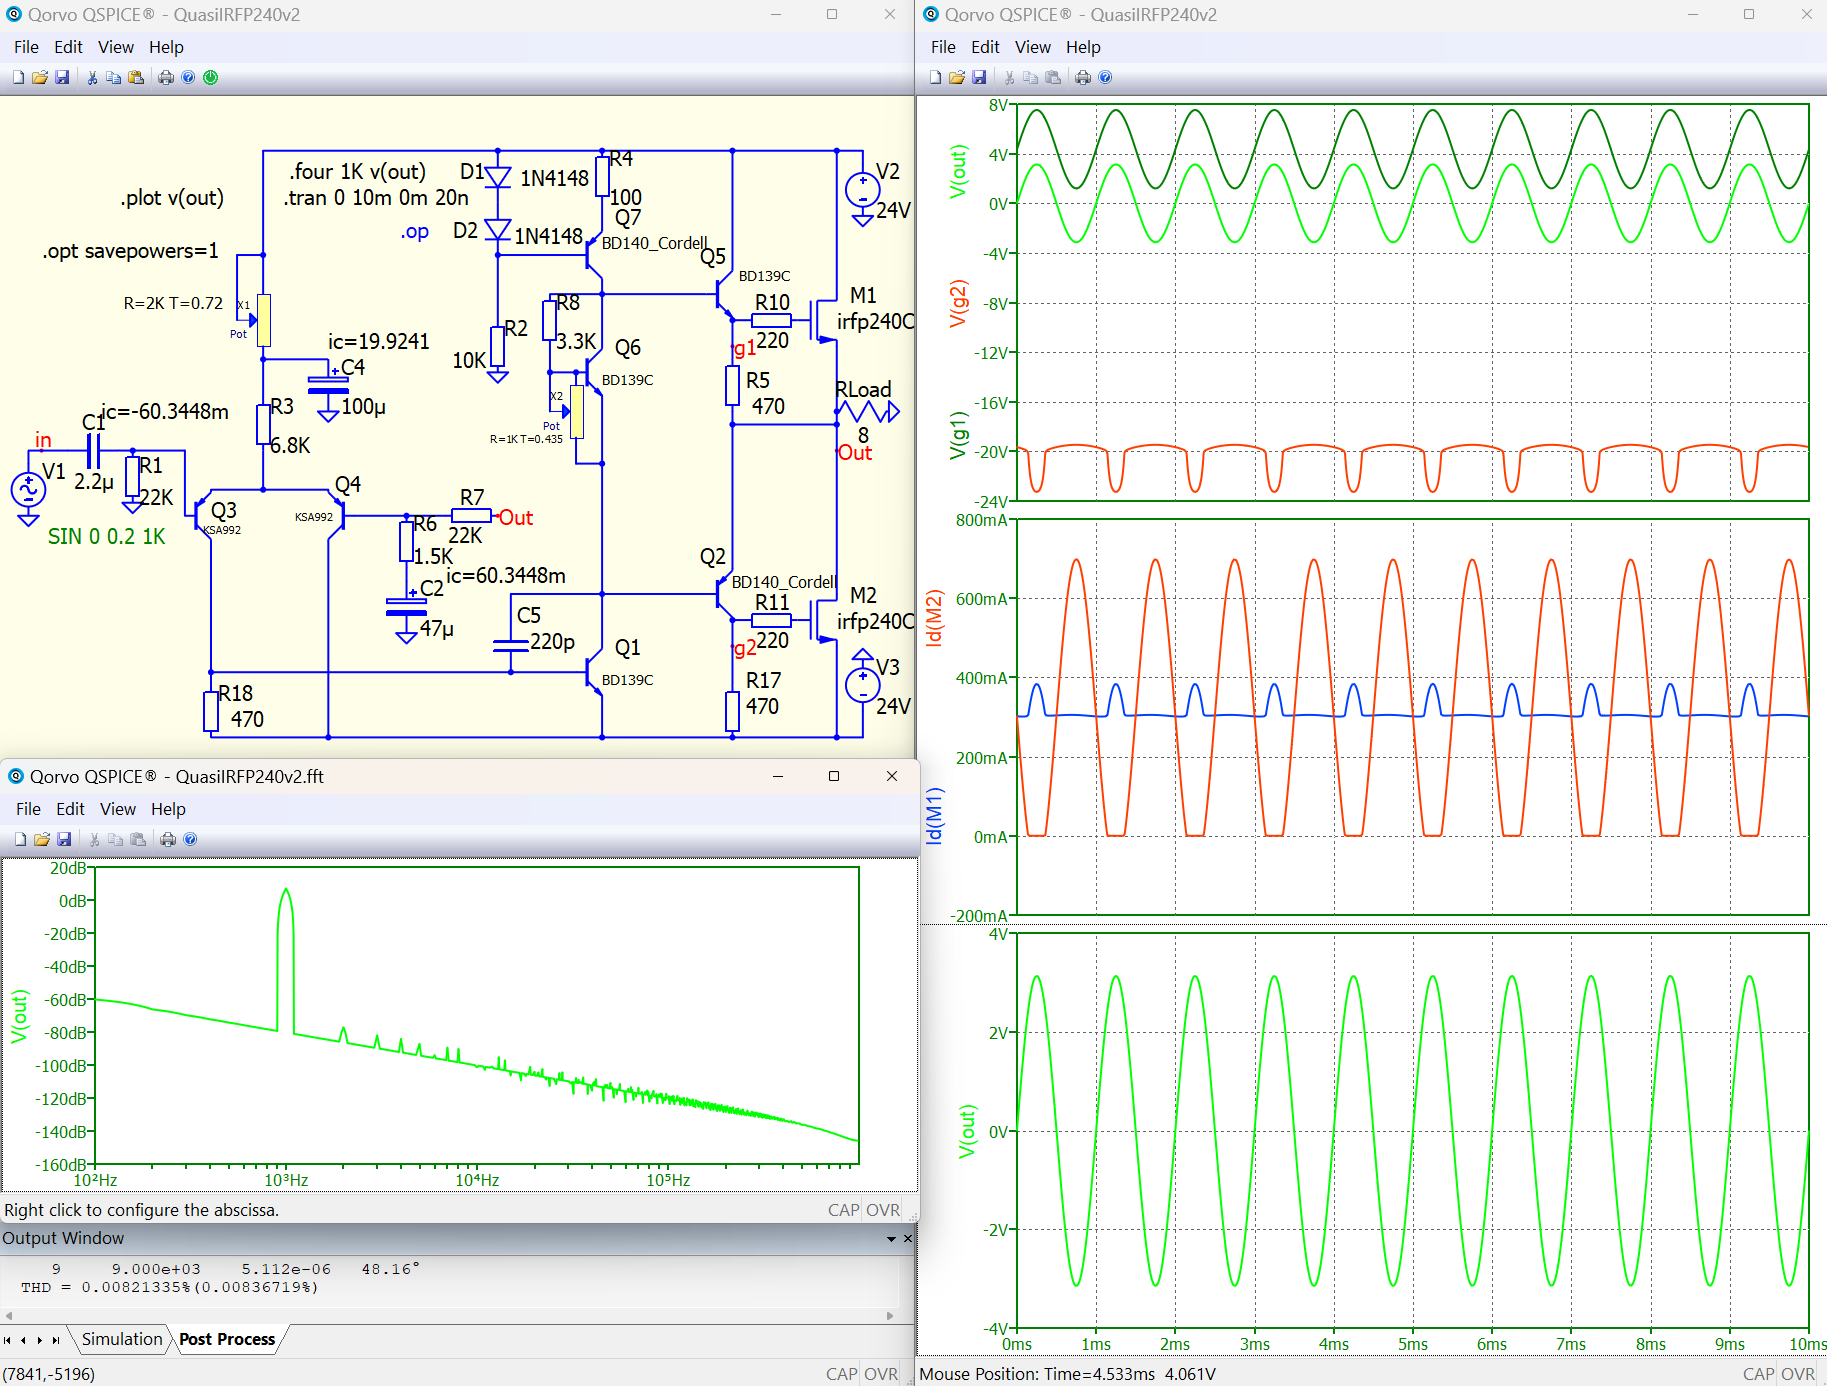Click the Id(M2) trace label
The height and width of the screenshot is (1386, 1827).
934,617
